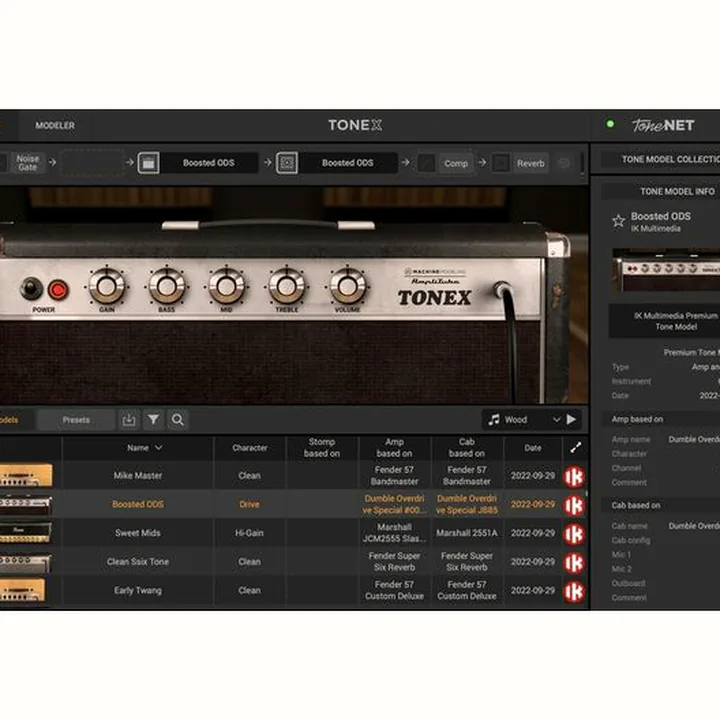The height and width of the screenshot is (720, 720).
Task: Toggle the Comp effect icon
Action: tap(426, 163)
